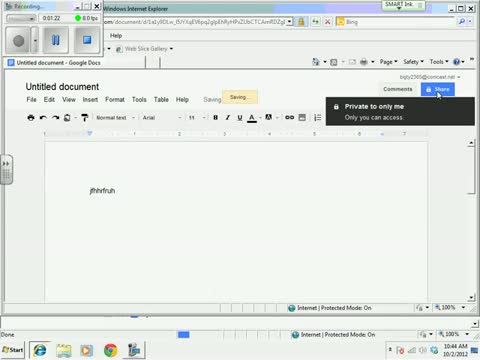Click the browser address bar
Screen dimensions: 480x360
195,22
